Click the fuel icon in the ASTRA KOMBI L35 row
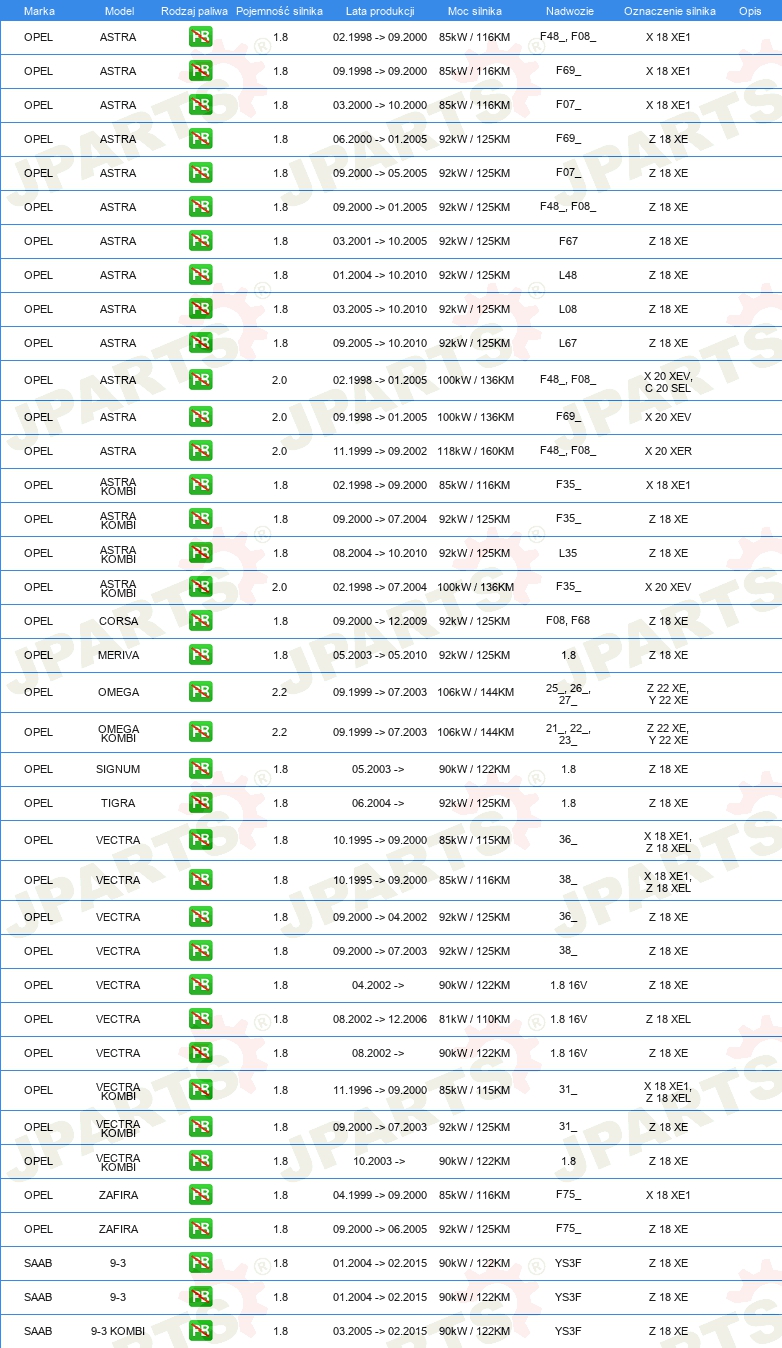Image resolution: width=782 pixels, height=1348 pixels. (200, 553)
